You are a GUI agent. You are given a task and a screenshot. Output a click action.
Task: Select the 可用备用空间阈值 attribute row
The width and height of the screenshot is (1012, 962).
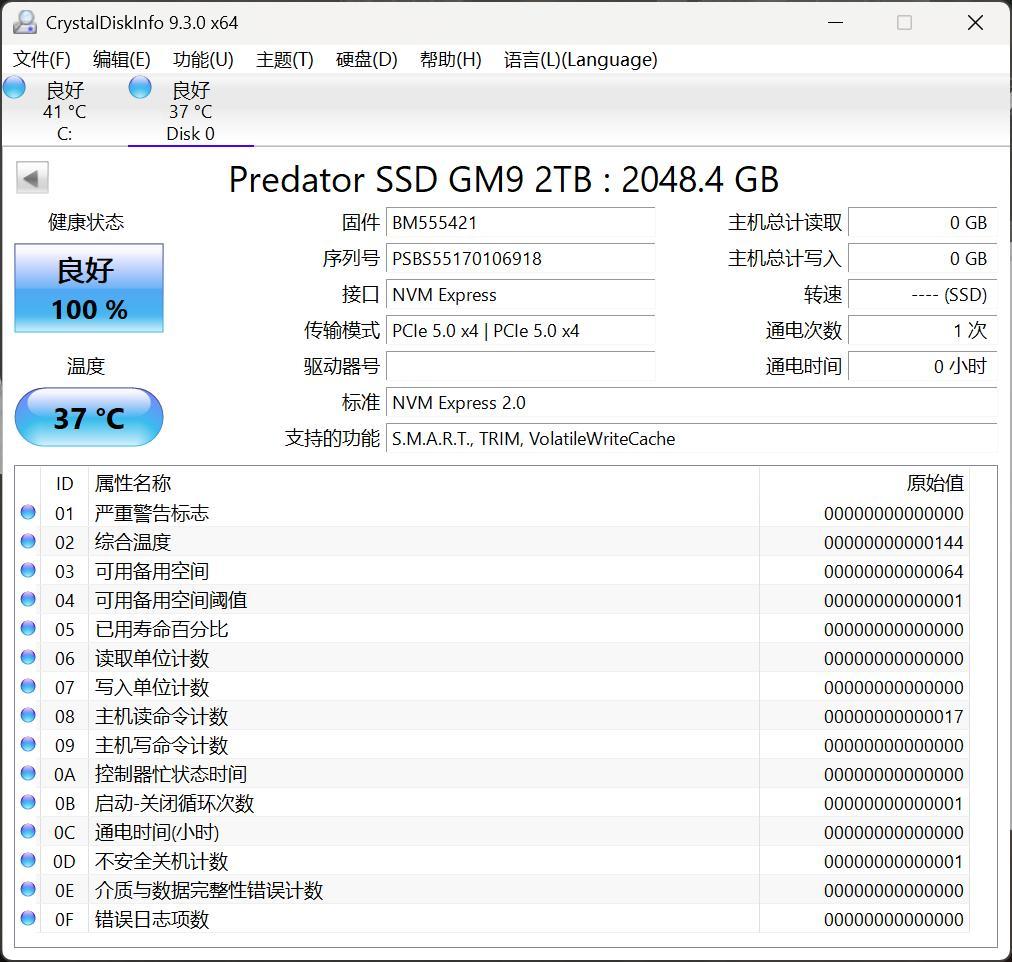[492, 601]
